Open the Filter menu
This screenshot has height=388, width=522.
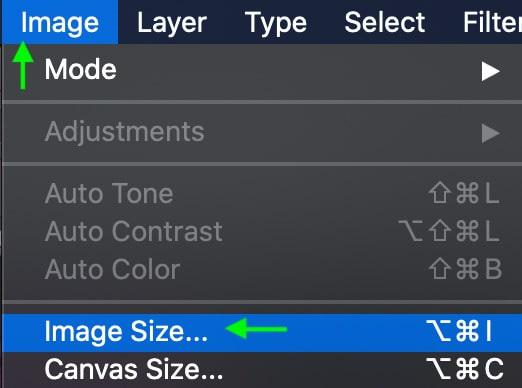click(492, 22)
